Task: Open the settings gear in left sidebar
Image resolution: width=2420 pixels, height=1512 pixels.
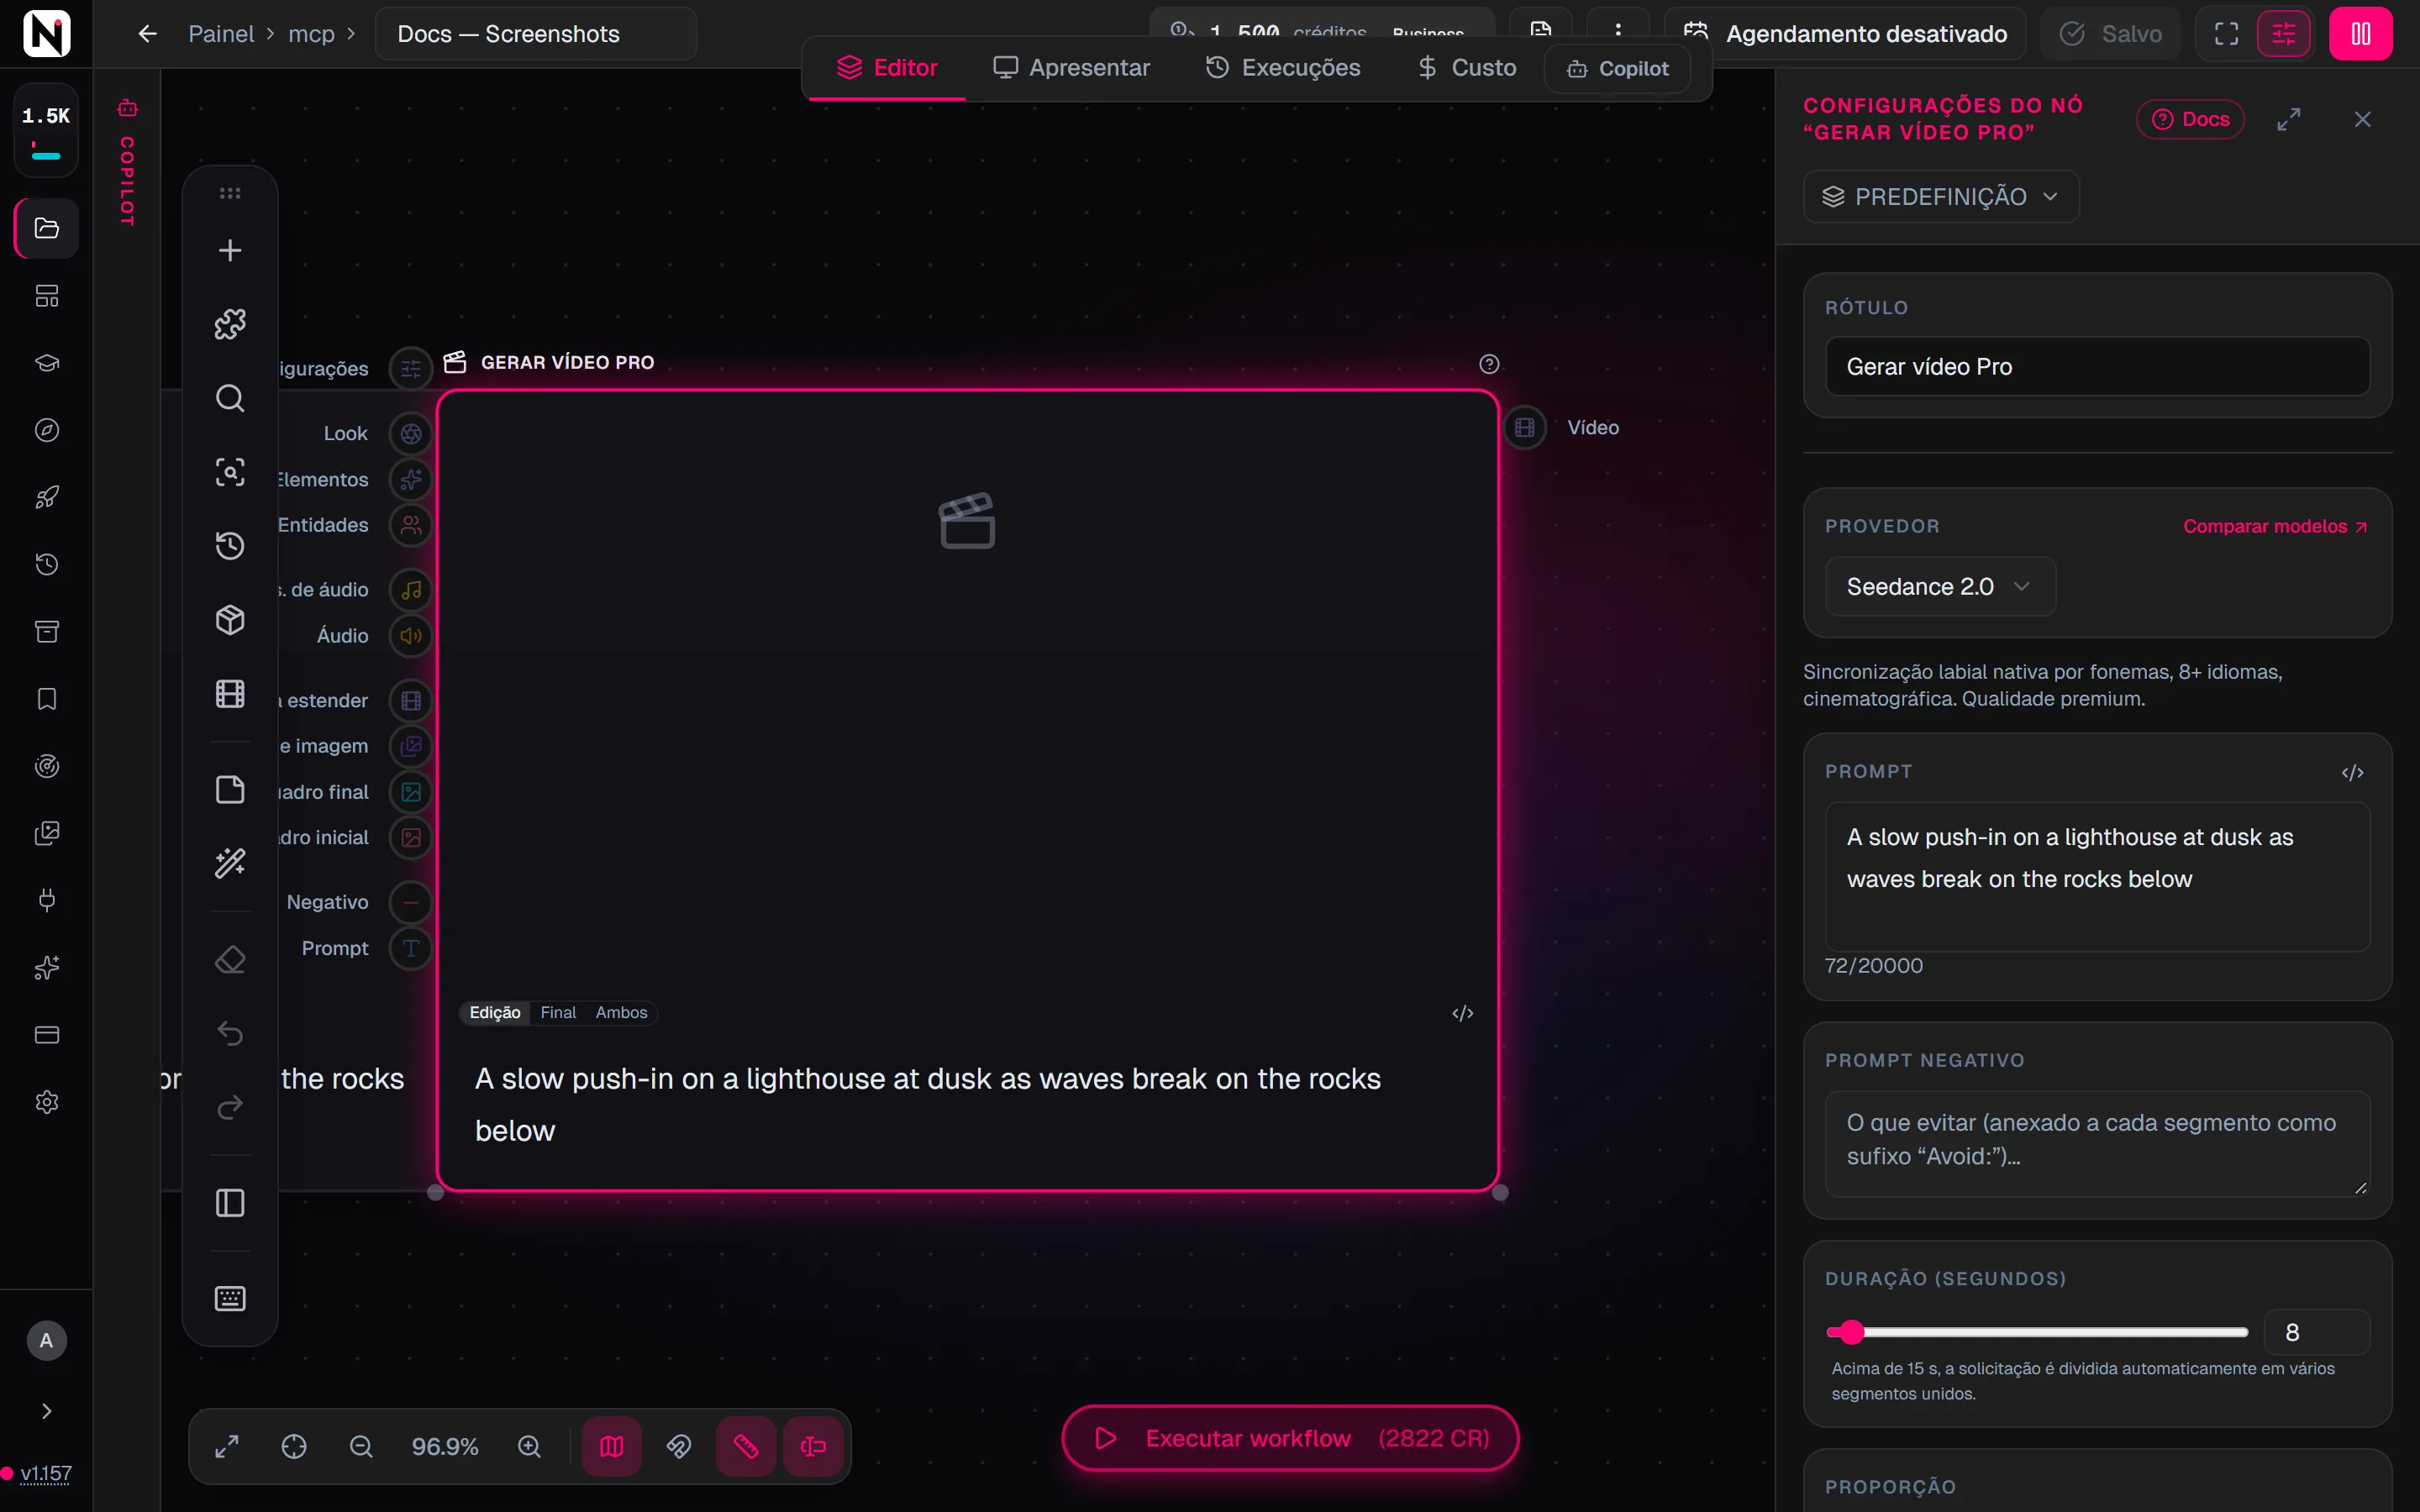Action: tap(47, 1102)
